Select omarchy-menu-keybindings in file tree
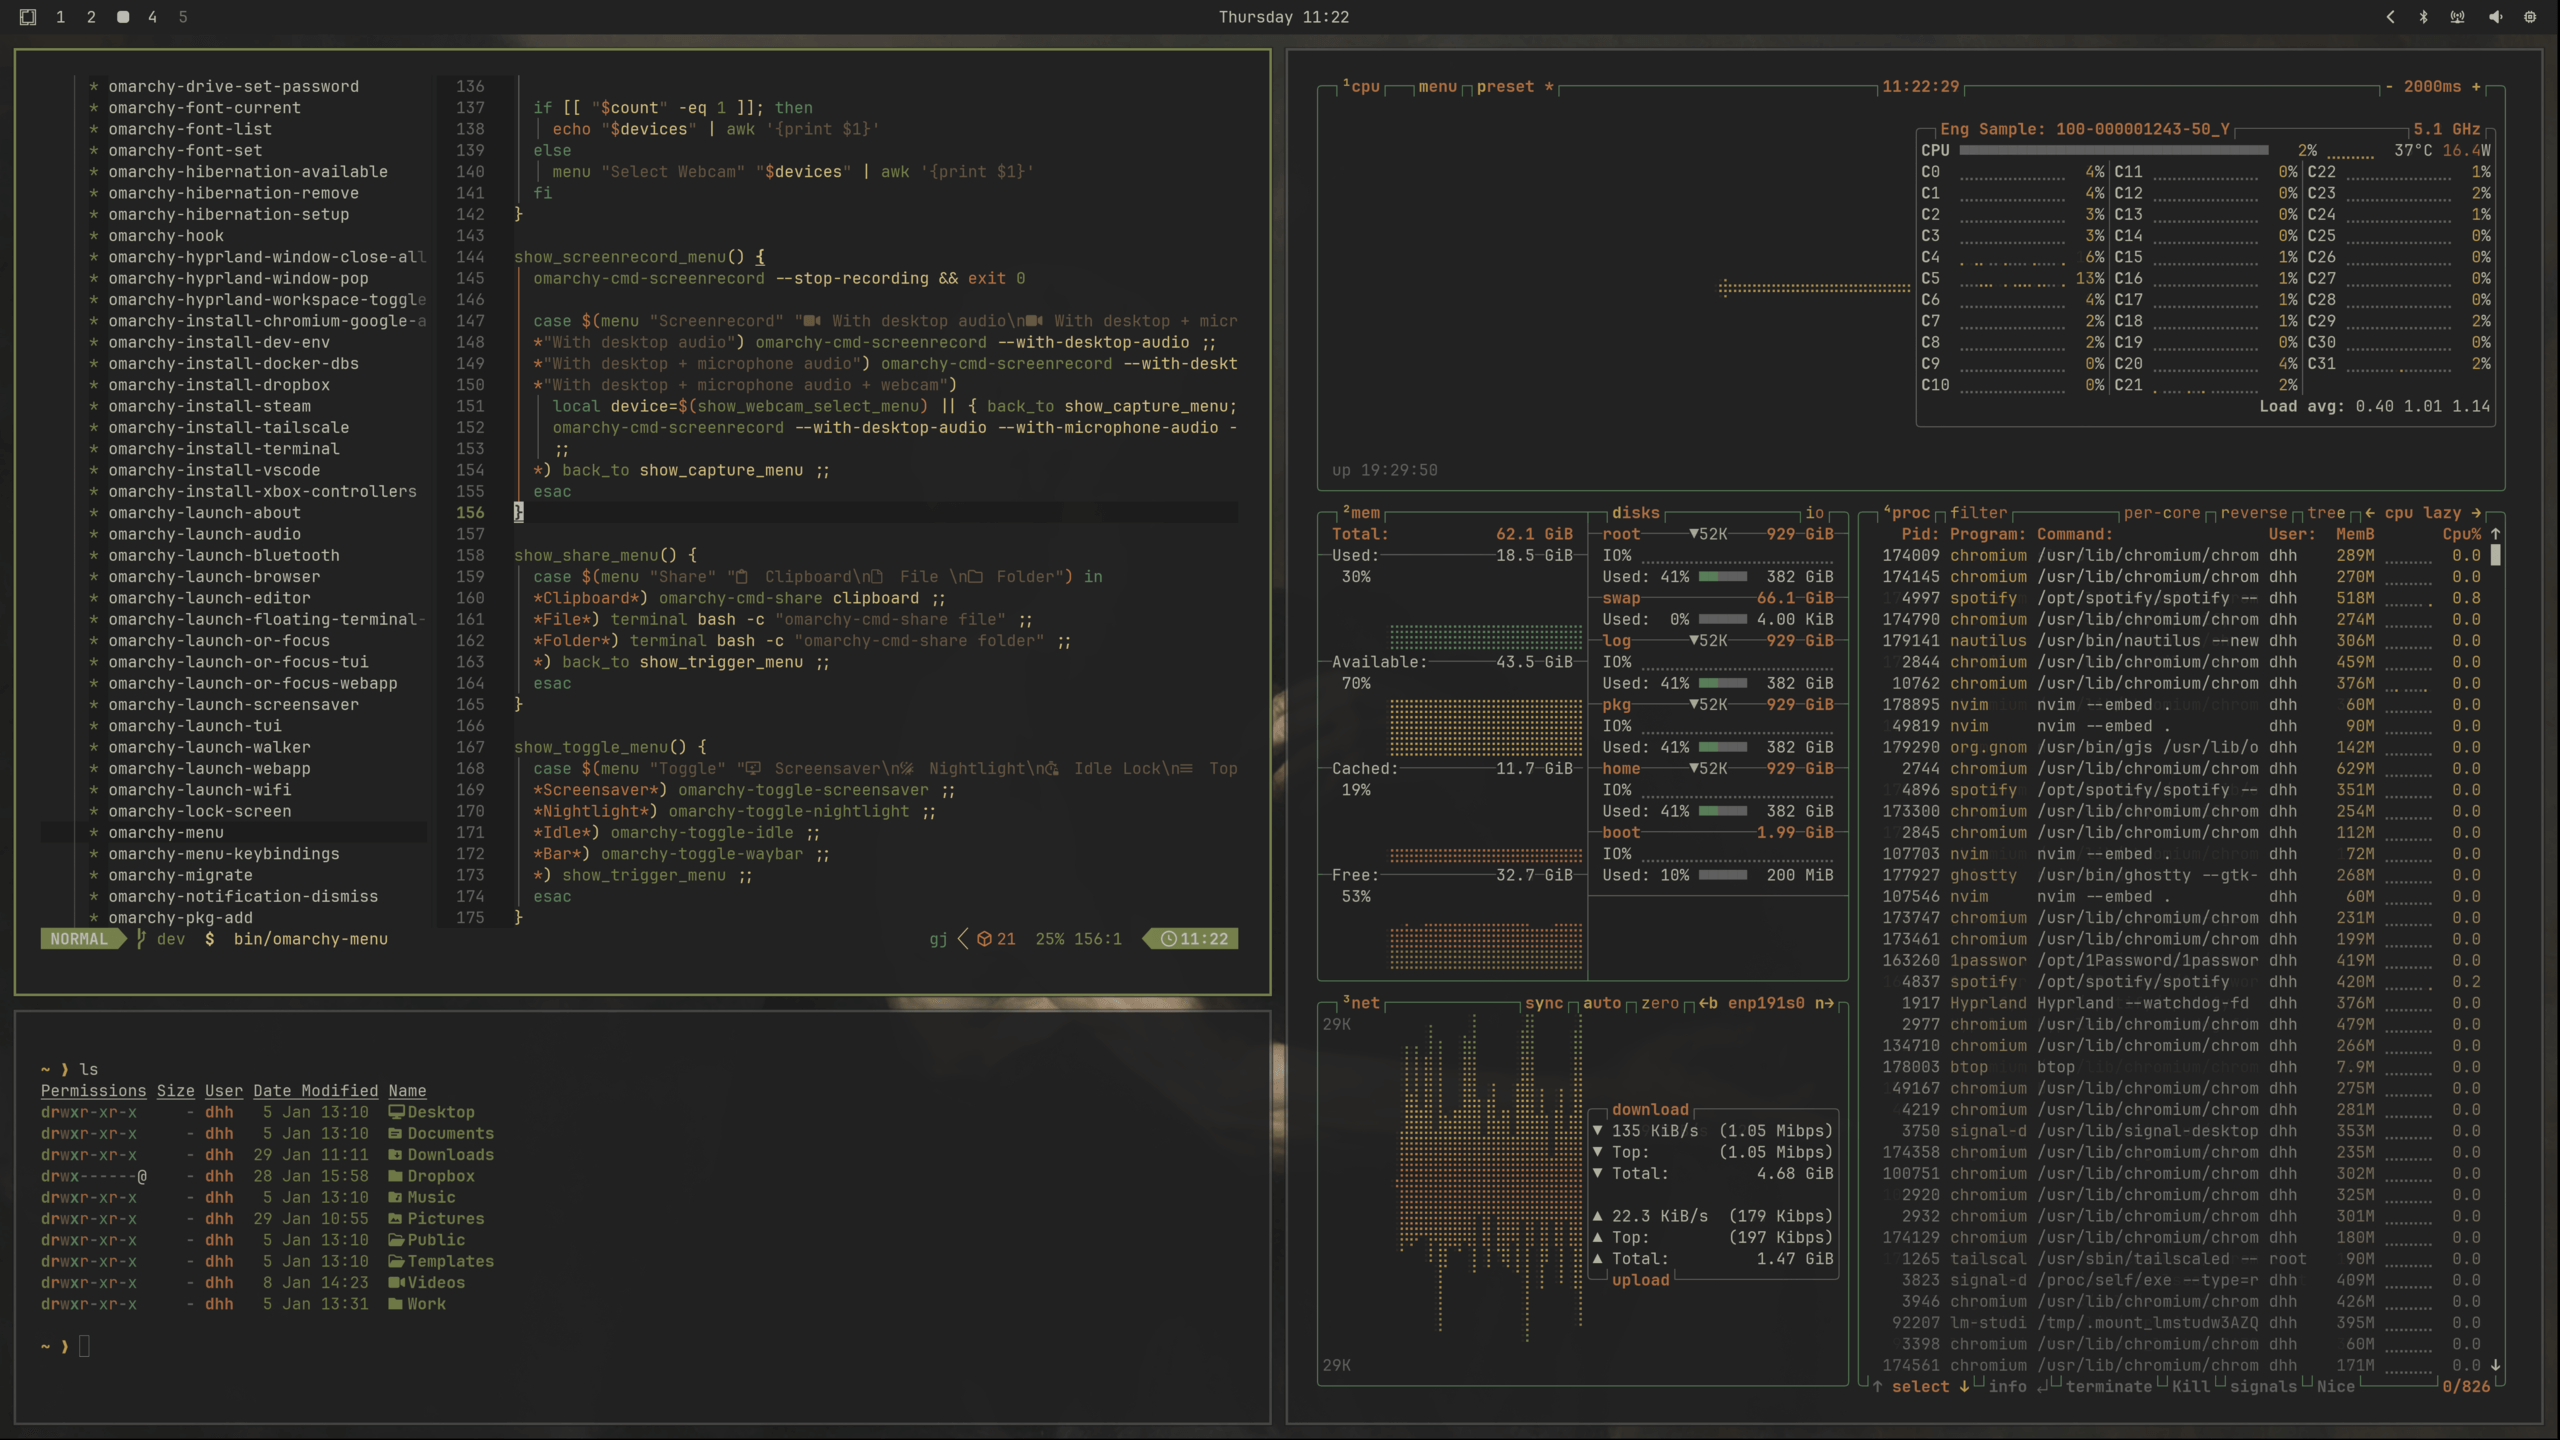 coord(224,854)
